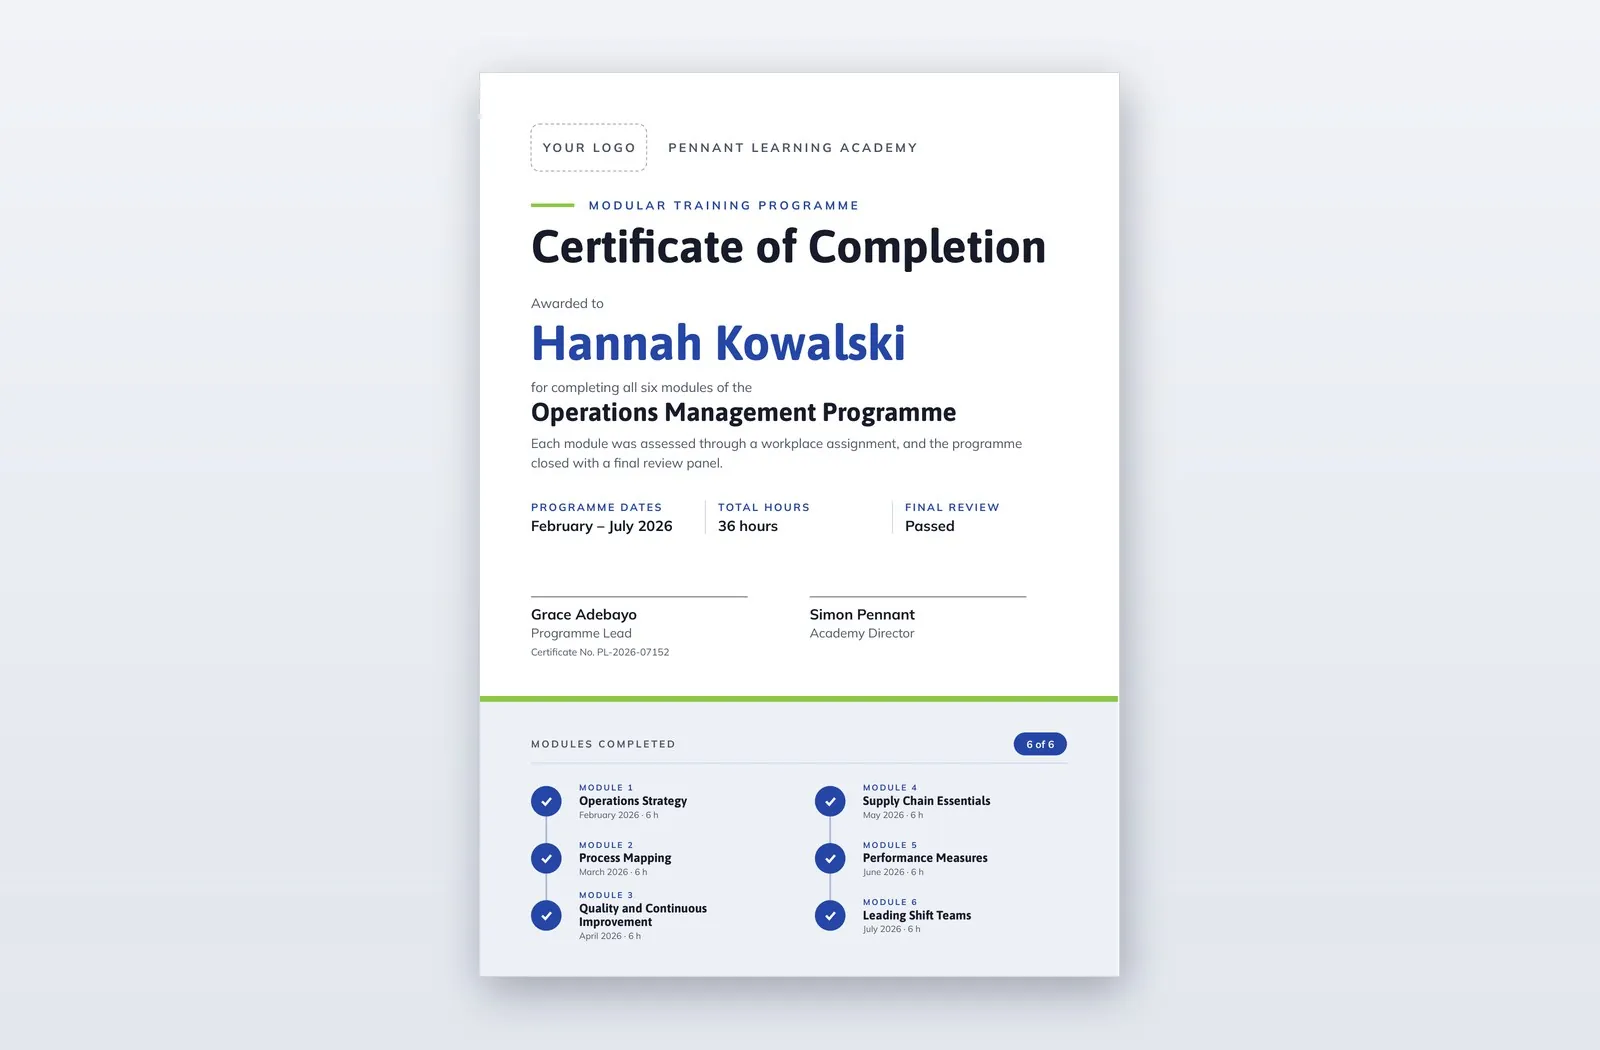Click the Leading Shift Teams checkmark icon
Viewport: 1600px width, 1050px height.
pos(830,915)
